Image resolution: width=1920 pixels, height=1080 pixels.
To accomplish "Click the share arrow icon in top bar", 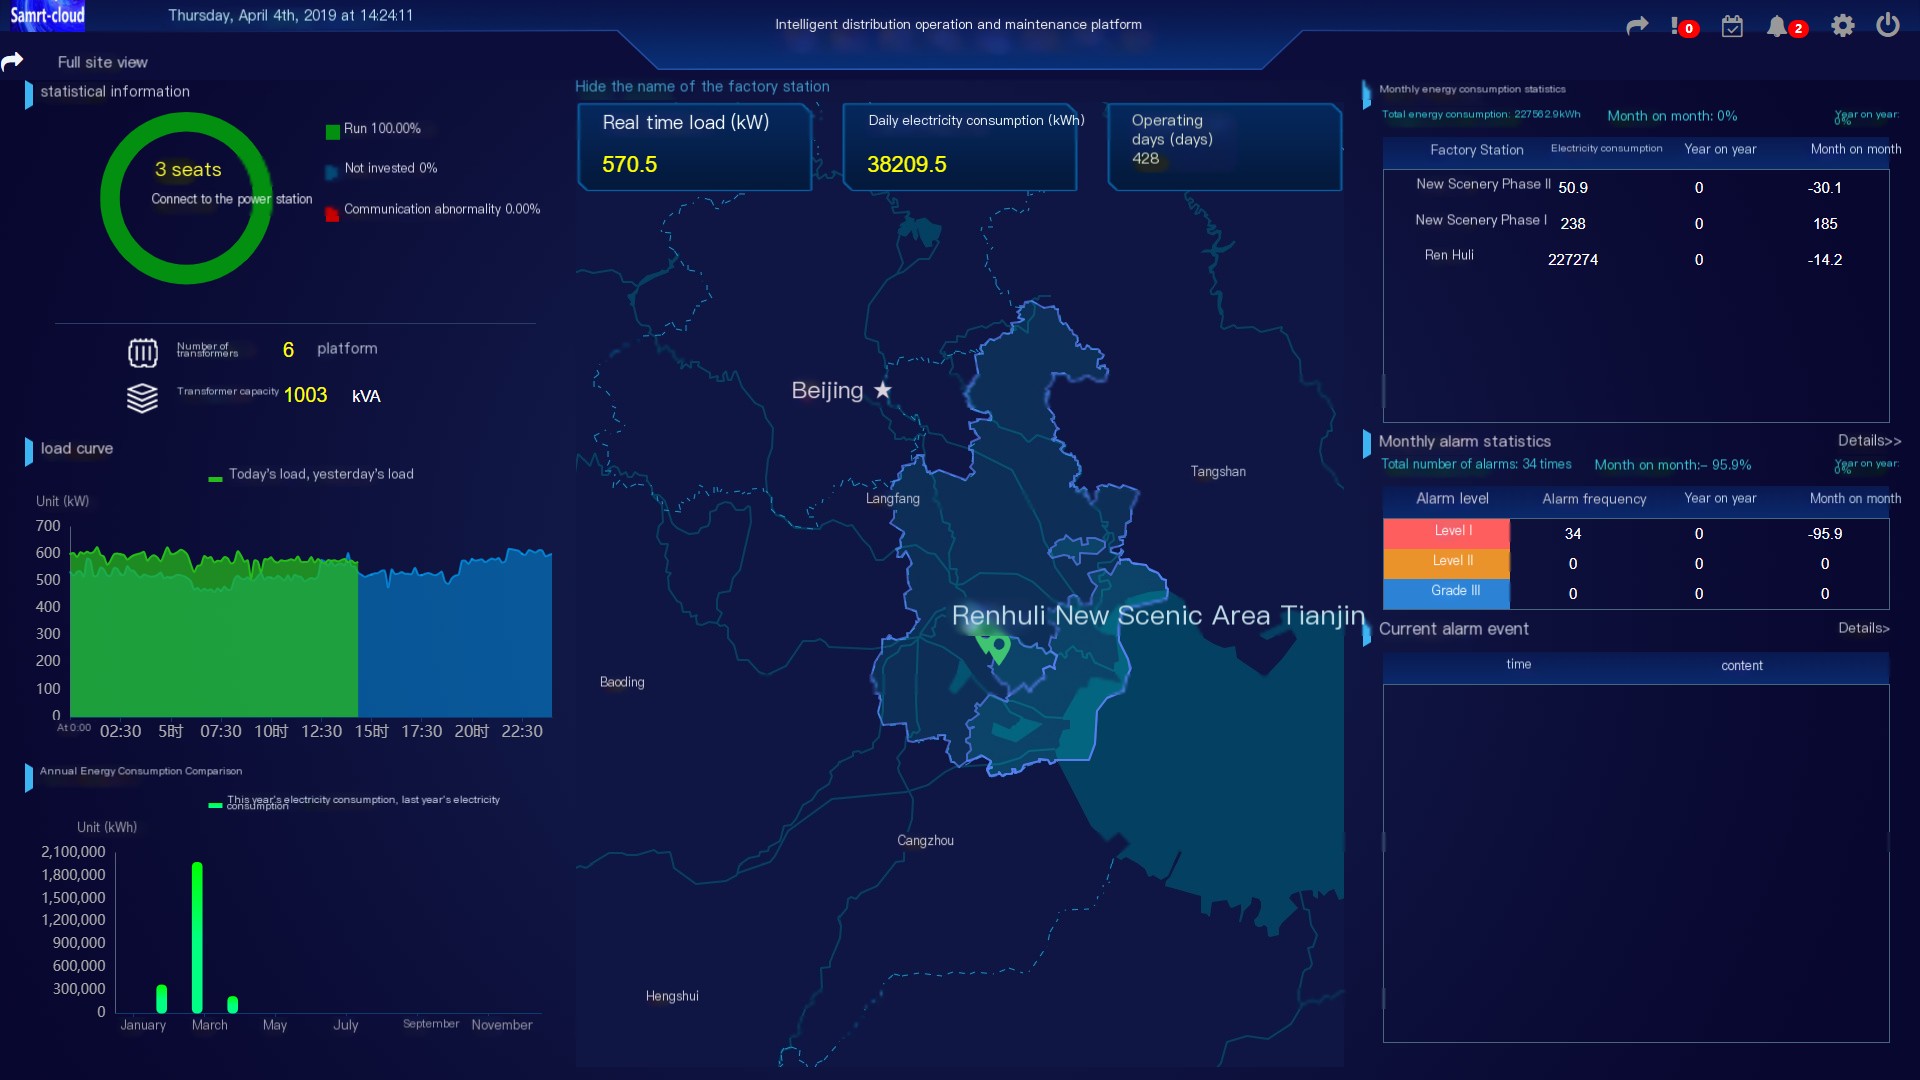I will [1637, 26].
